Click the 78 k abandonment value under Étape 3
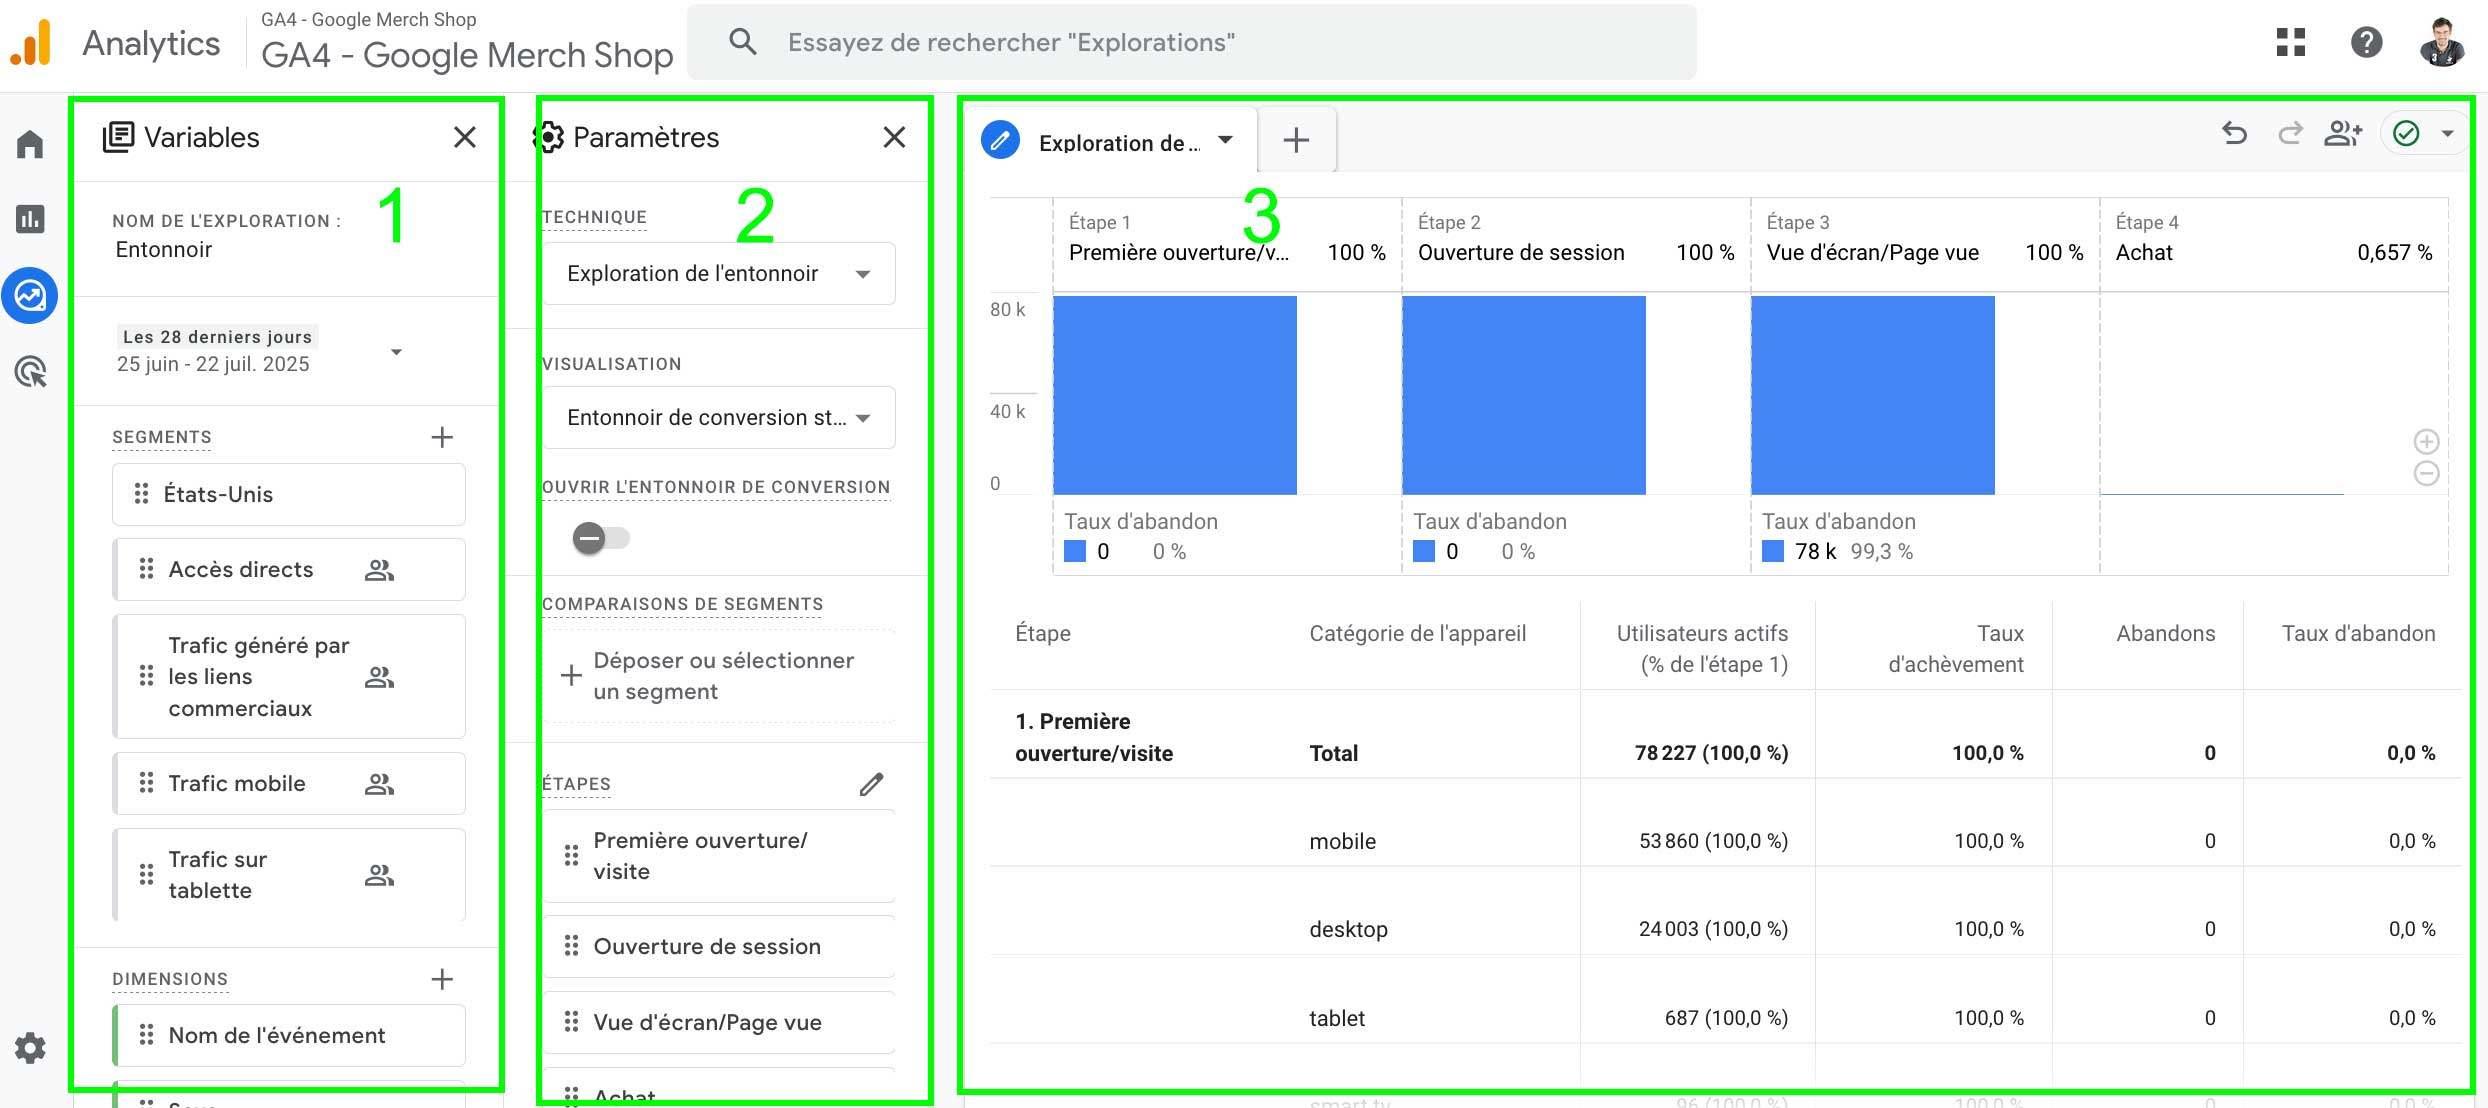Viewport: 2488px width, 1108px height. click(x=1815, y=552)
